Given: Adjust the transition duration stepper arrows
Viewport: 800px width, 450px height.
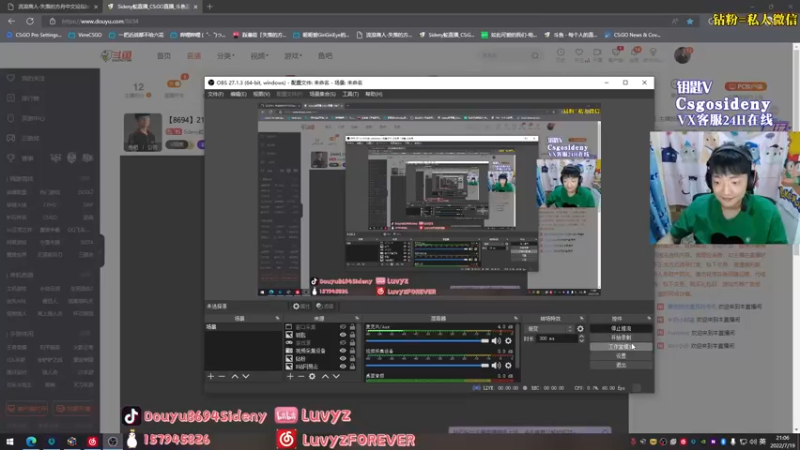Looking at the screenshot, I should click(x=581, y=338).
